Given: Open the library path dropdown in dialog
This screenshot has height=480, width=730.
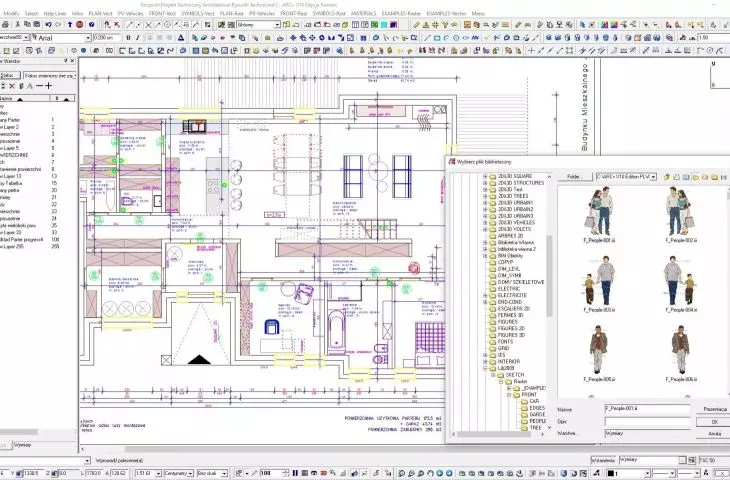Looking at the screenshot, I should 654,177.
